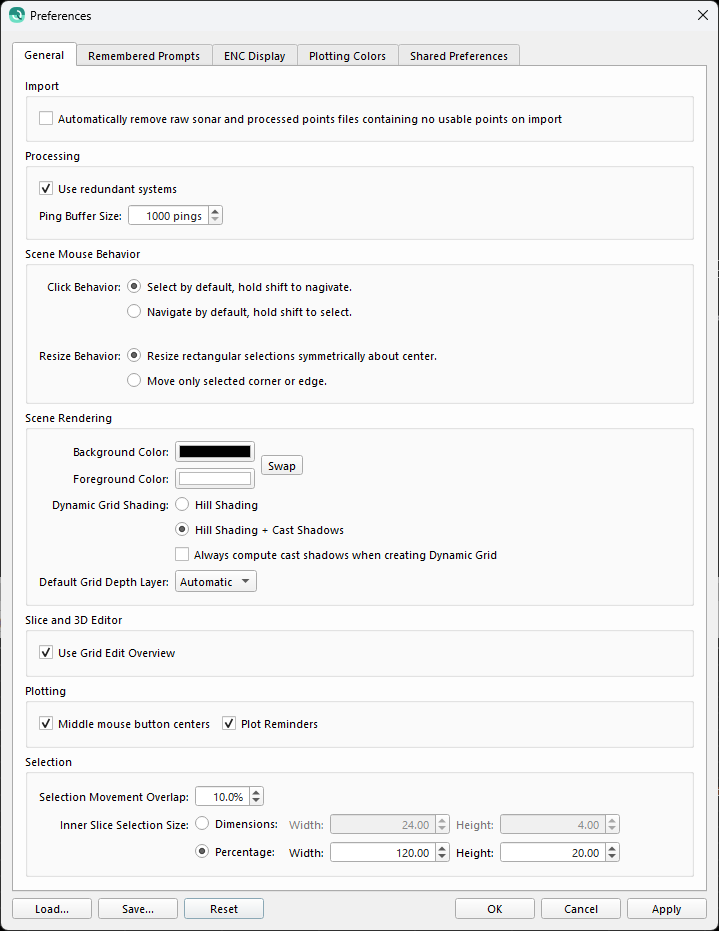Open the white Foreground Color swatch
Image resolution: width=719 pixels, height=931 pixels.
pos(215,479)
